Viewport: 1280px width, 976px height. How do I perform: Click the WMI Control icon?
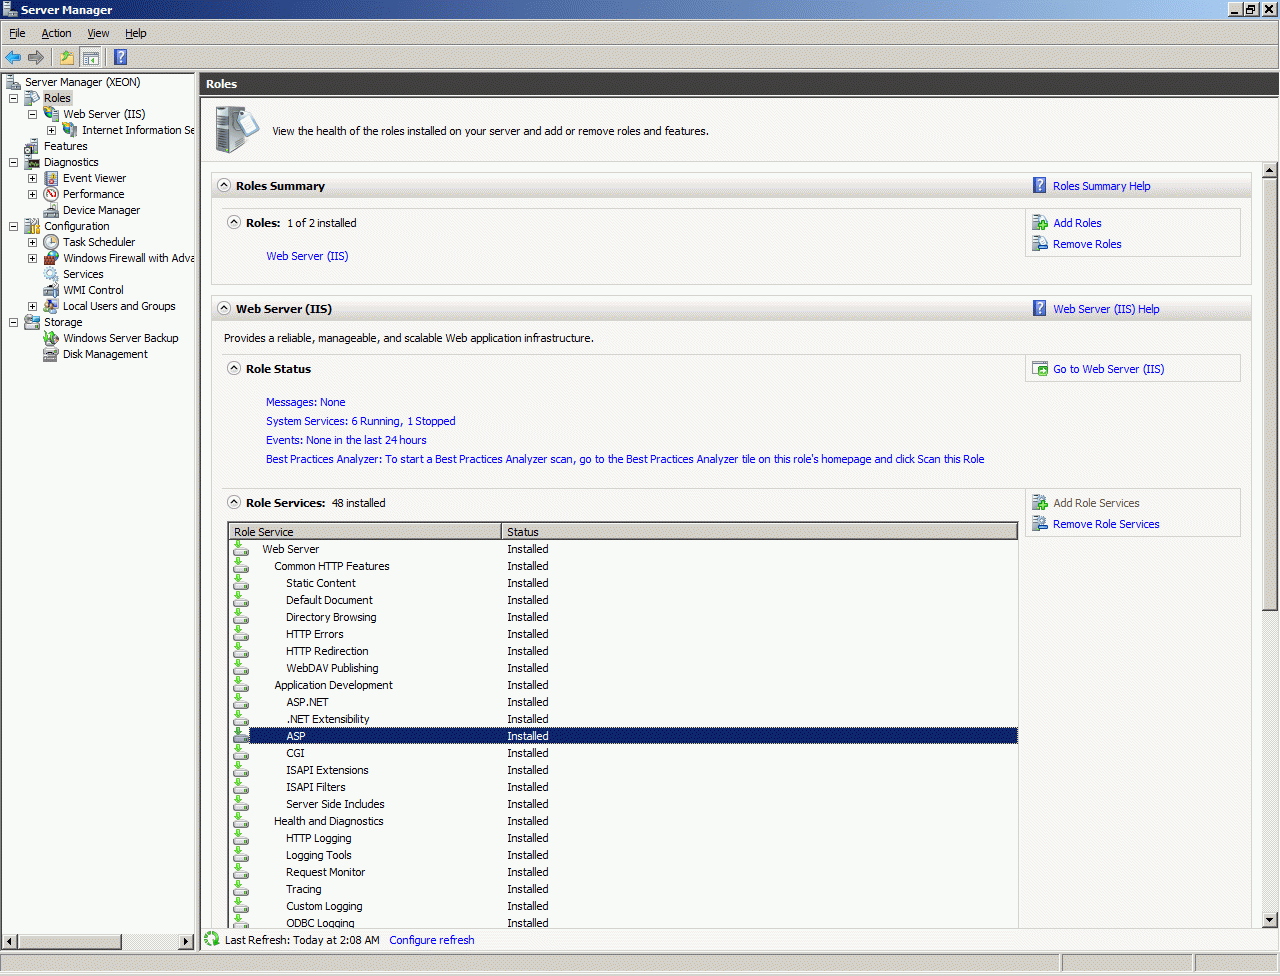coord(51,290)
